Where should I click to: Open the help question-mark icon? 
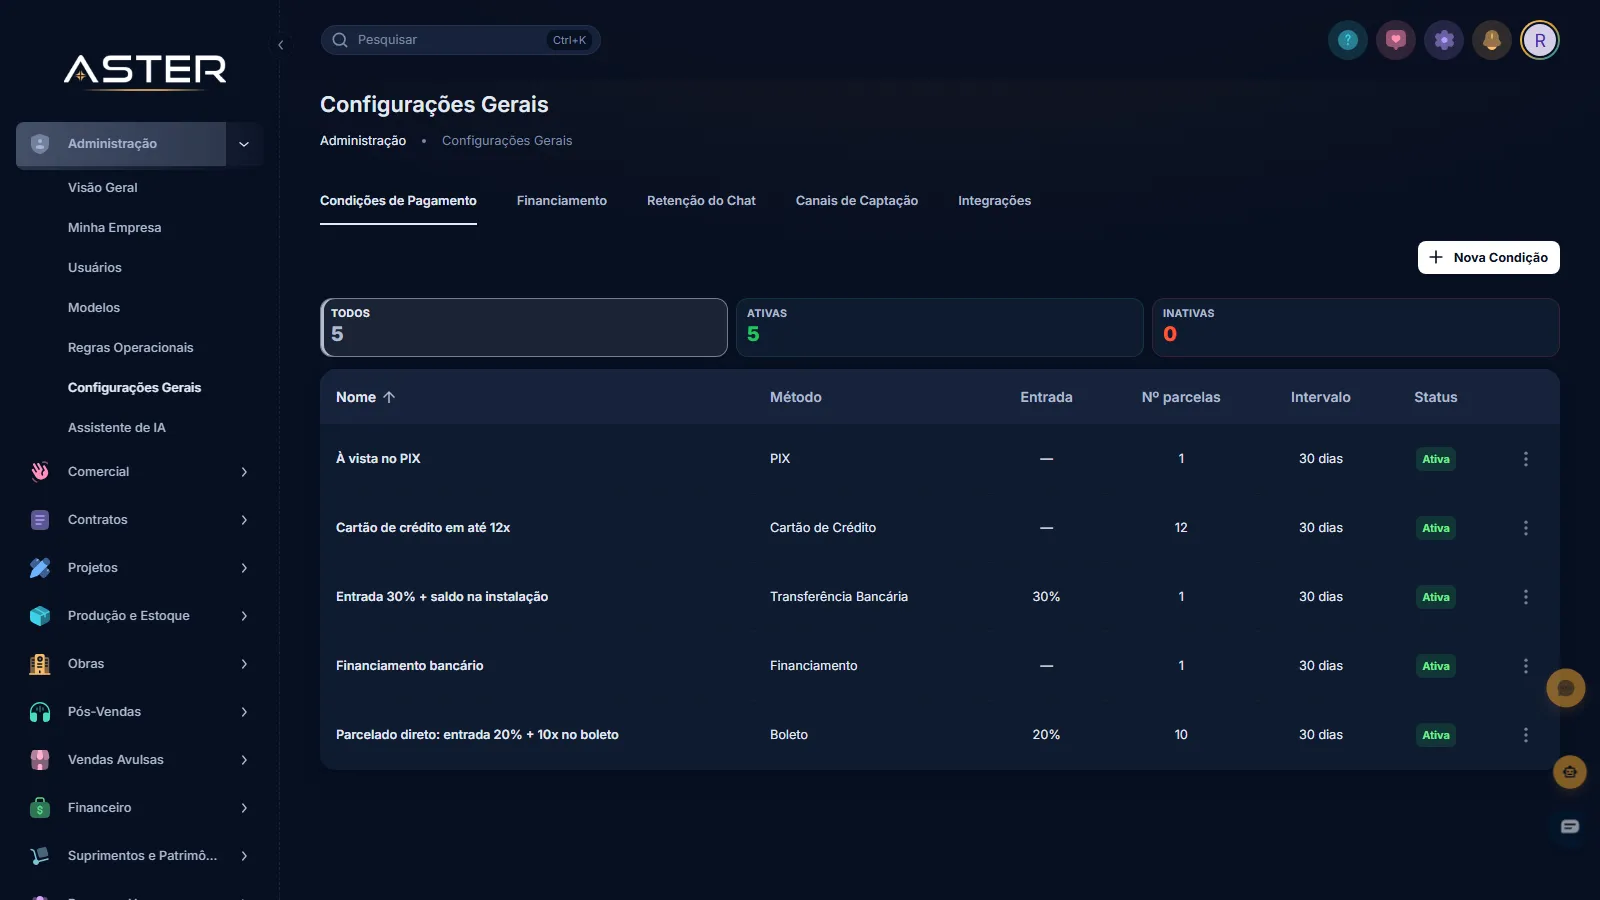tap(1348, 40)
